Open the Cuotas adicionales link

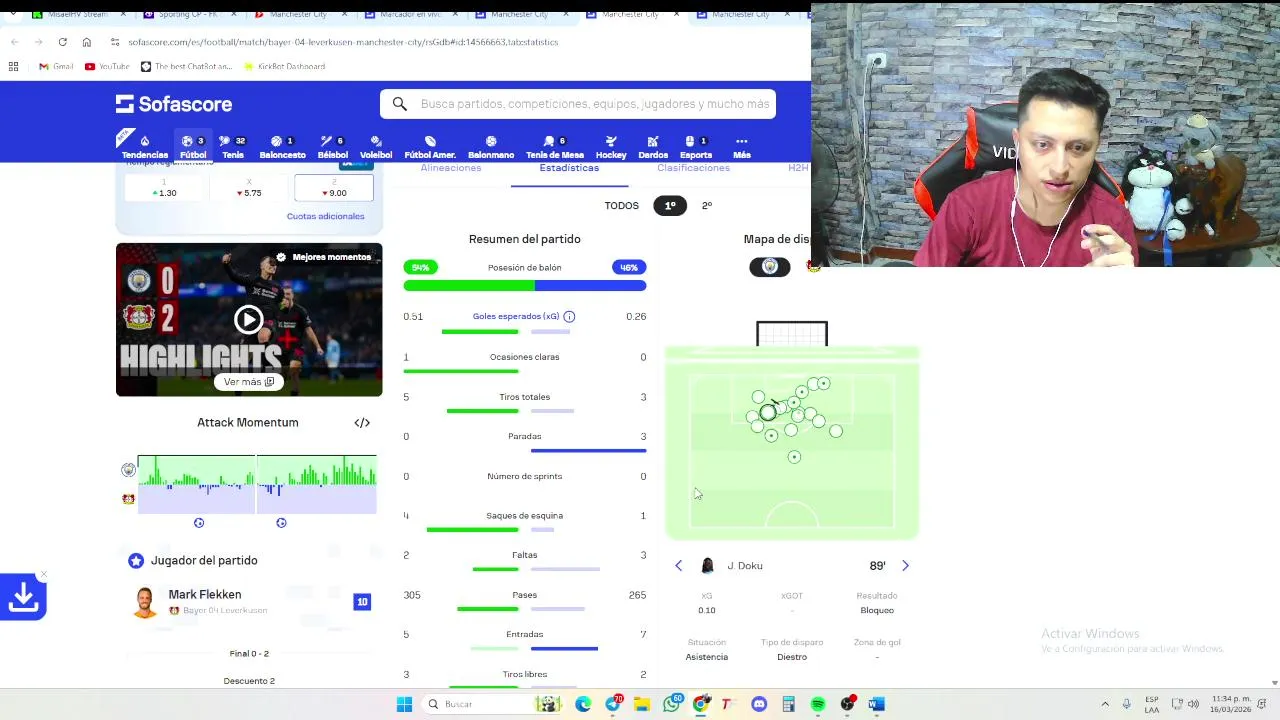pyautogui.click(x=326, y=216)
